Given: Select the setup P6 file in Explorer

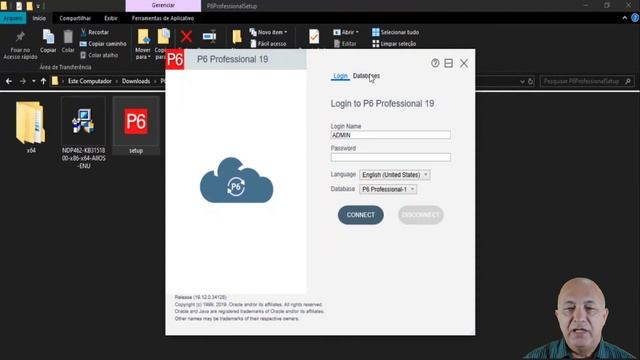Looking at the screenshot, I should pos(136,127).
